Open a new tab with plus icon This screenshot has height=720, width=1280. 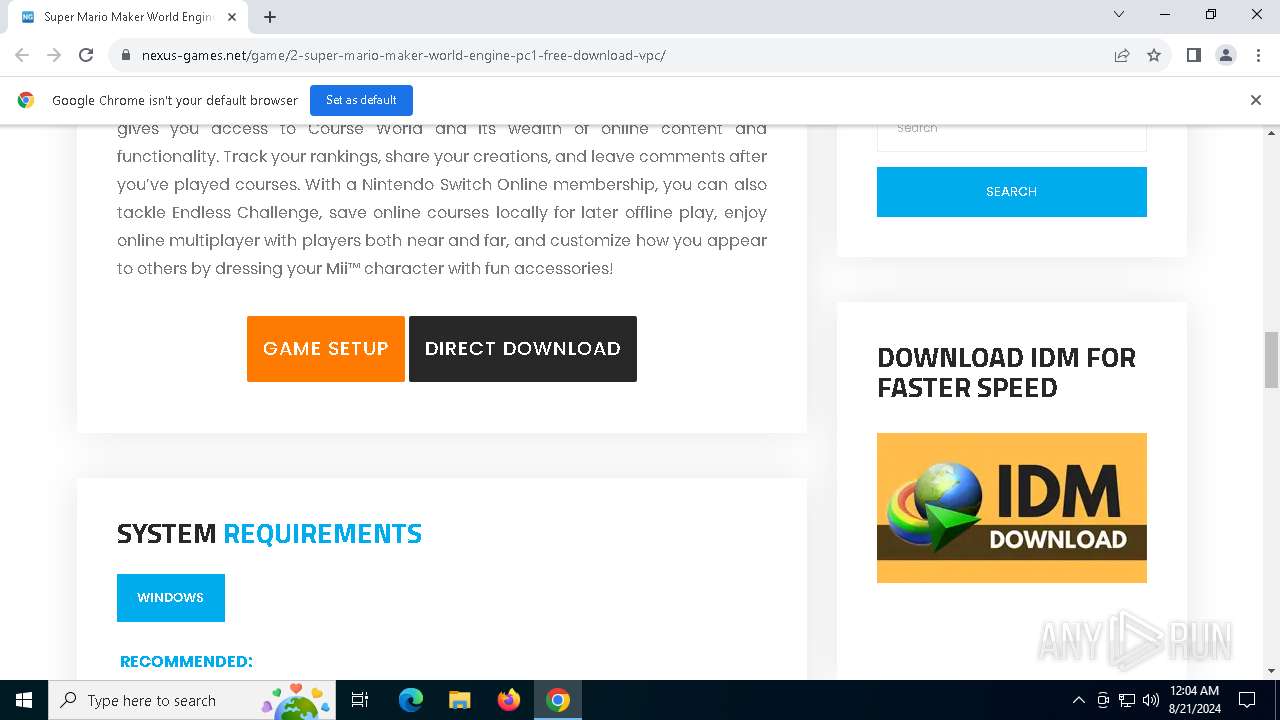pyautogui.click(x=270, y=17)
